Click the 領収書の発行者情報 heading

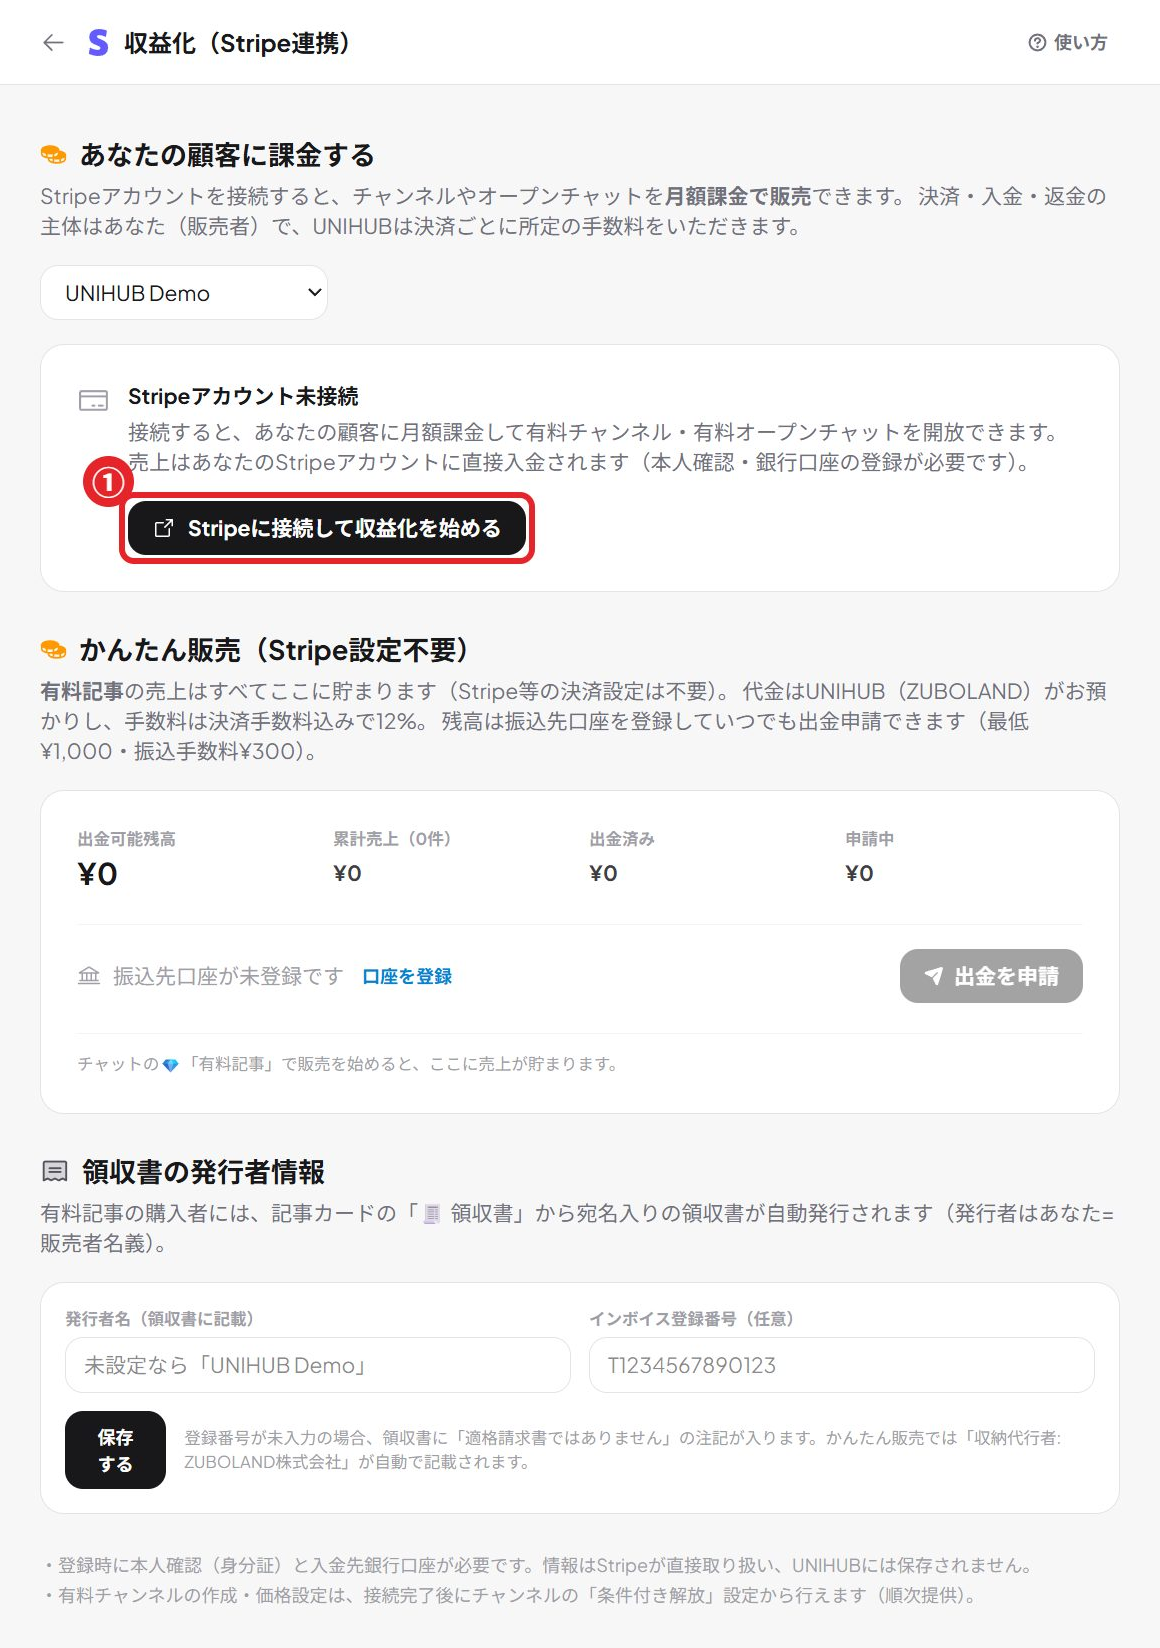204,1171
